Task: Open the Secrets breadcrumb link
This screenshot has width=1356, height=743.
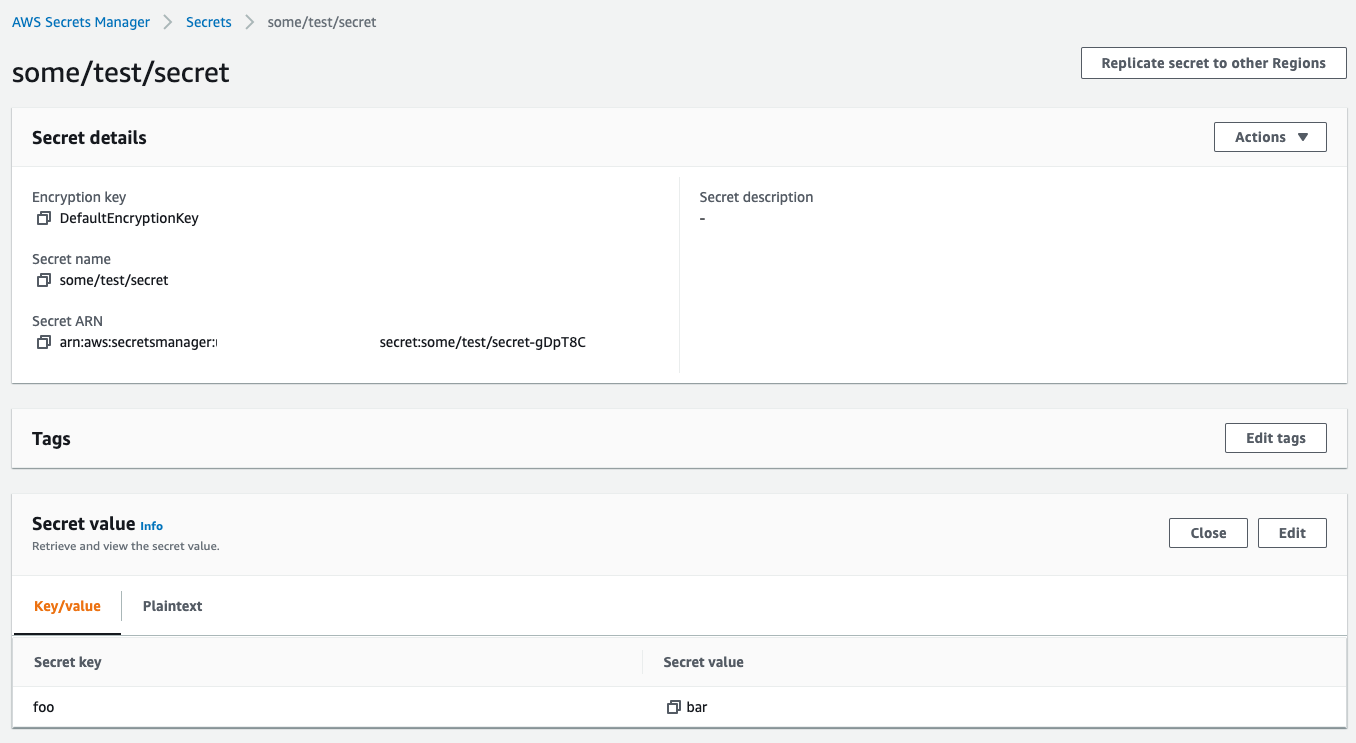Action: [208, 21]
